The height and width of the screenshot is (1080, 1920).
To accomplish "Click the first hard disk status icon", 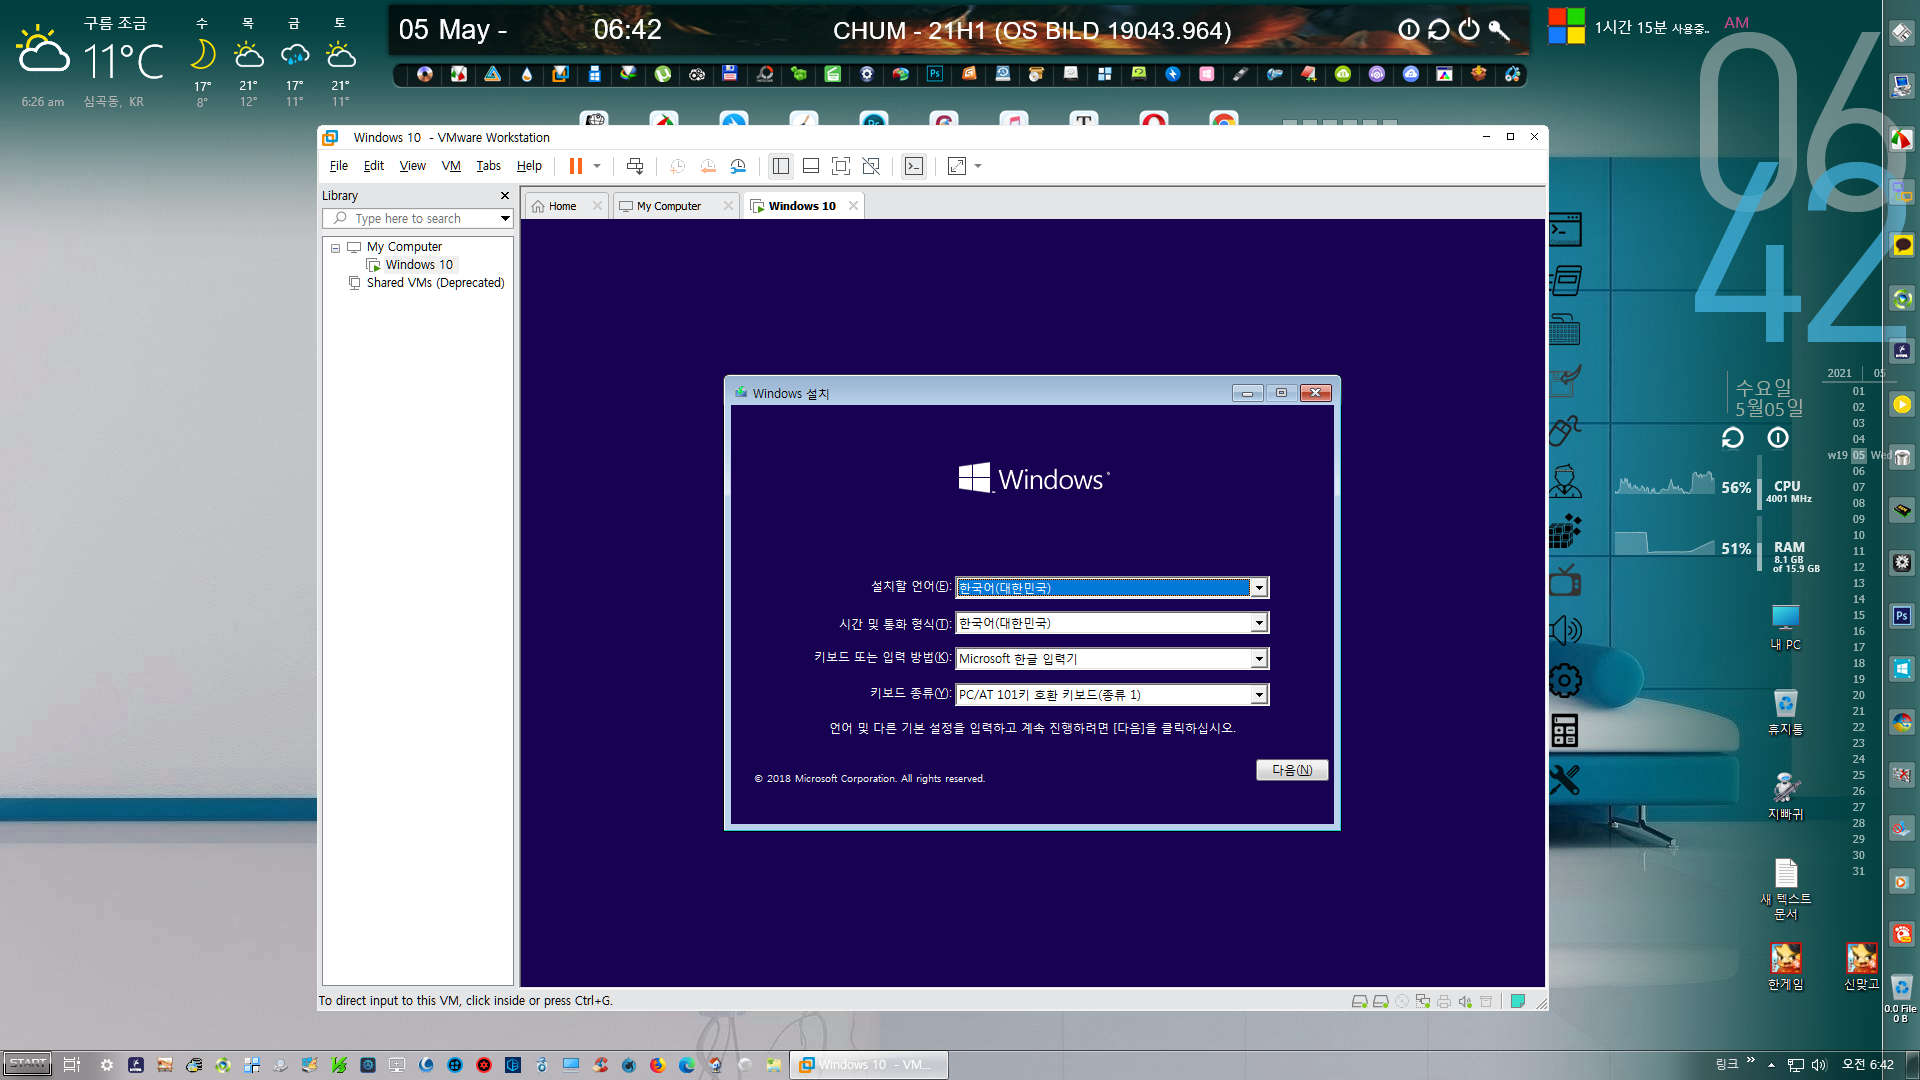I will coord(1359,1001).
